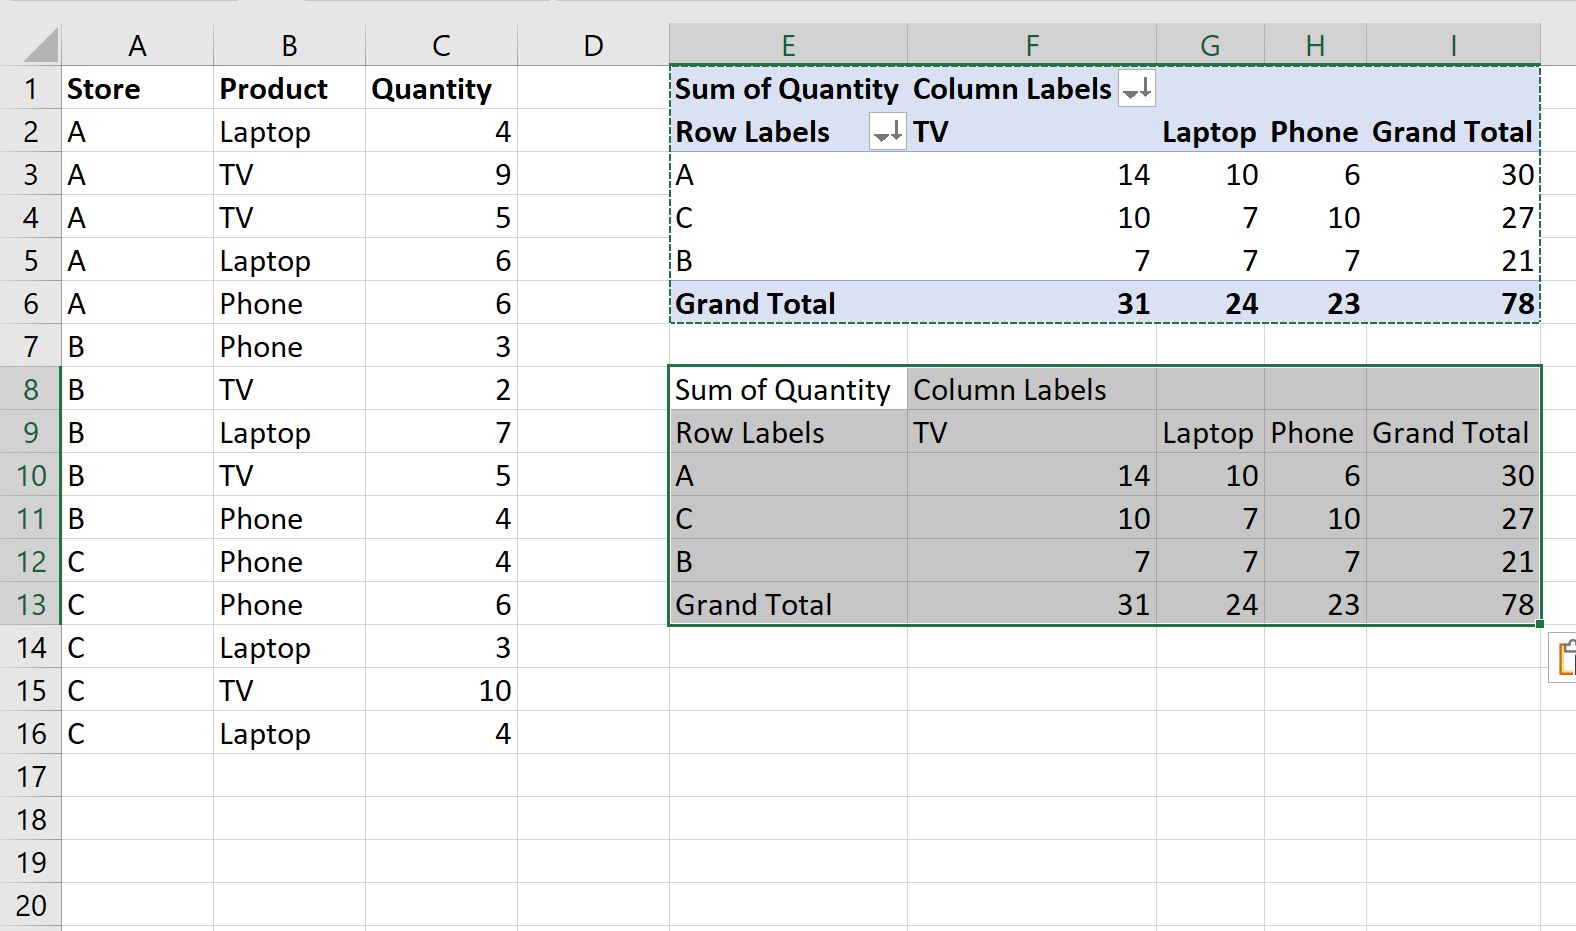1576x931 pixels.
Task: Click pasted total 78 in row 13
Action: 1453,605
